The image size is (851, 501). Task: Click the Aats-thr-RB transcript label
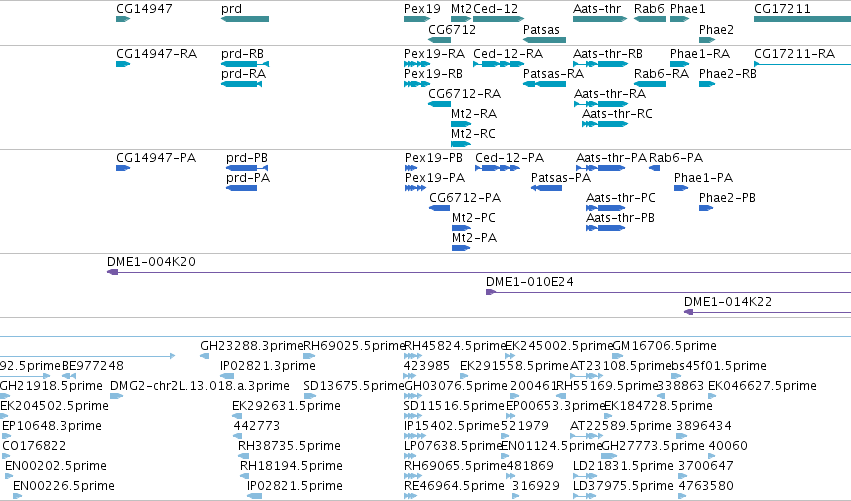[608, 54]
